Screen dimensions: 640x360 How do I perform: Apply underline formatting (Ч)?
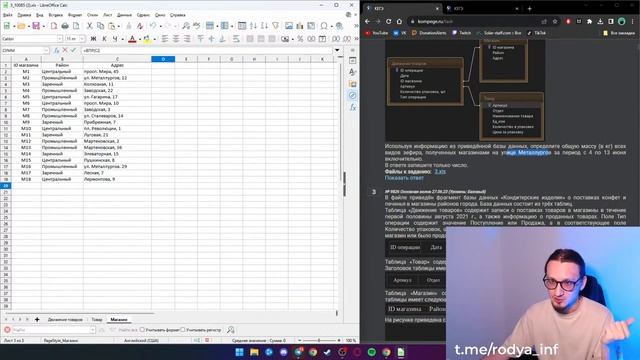[115, 39]
